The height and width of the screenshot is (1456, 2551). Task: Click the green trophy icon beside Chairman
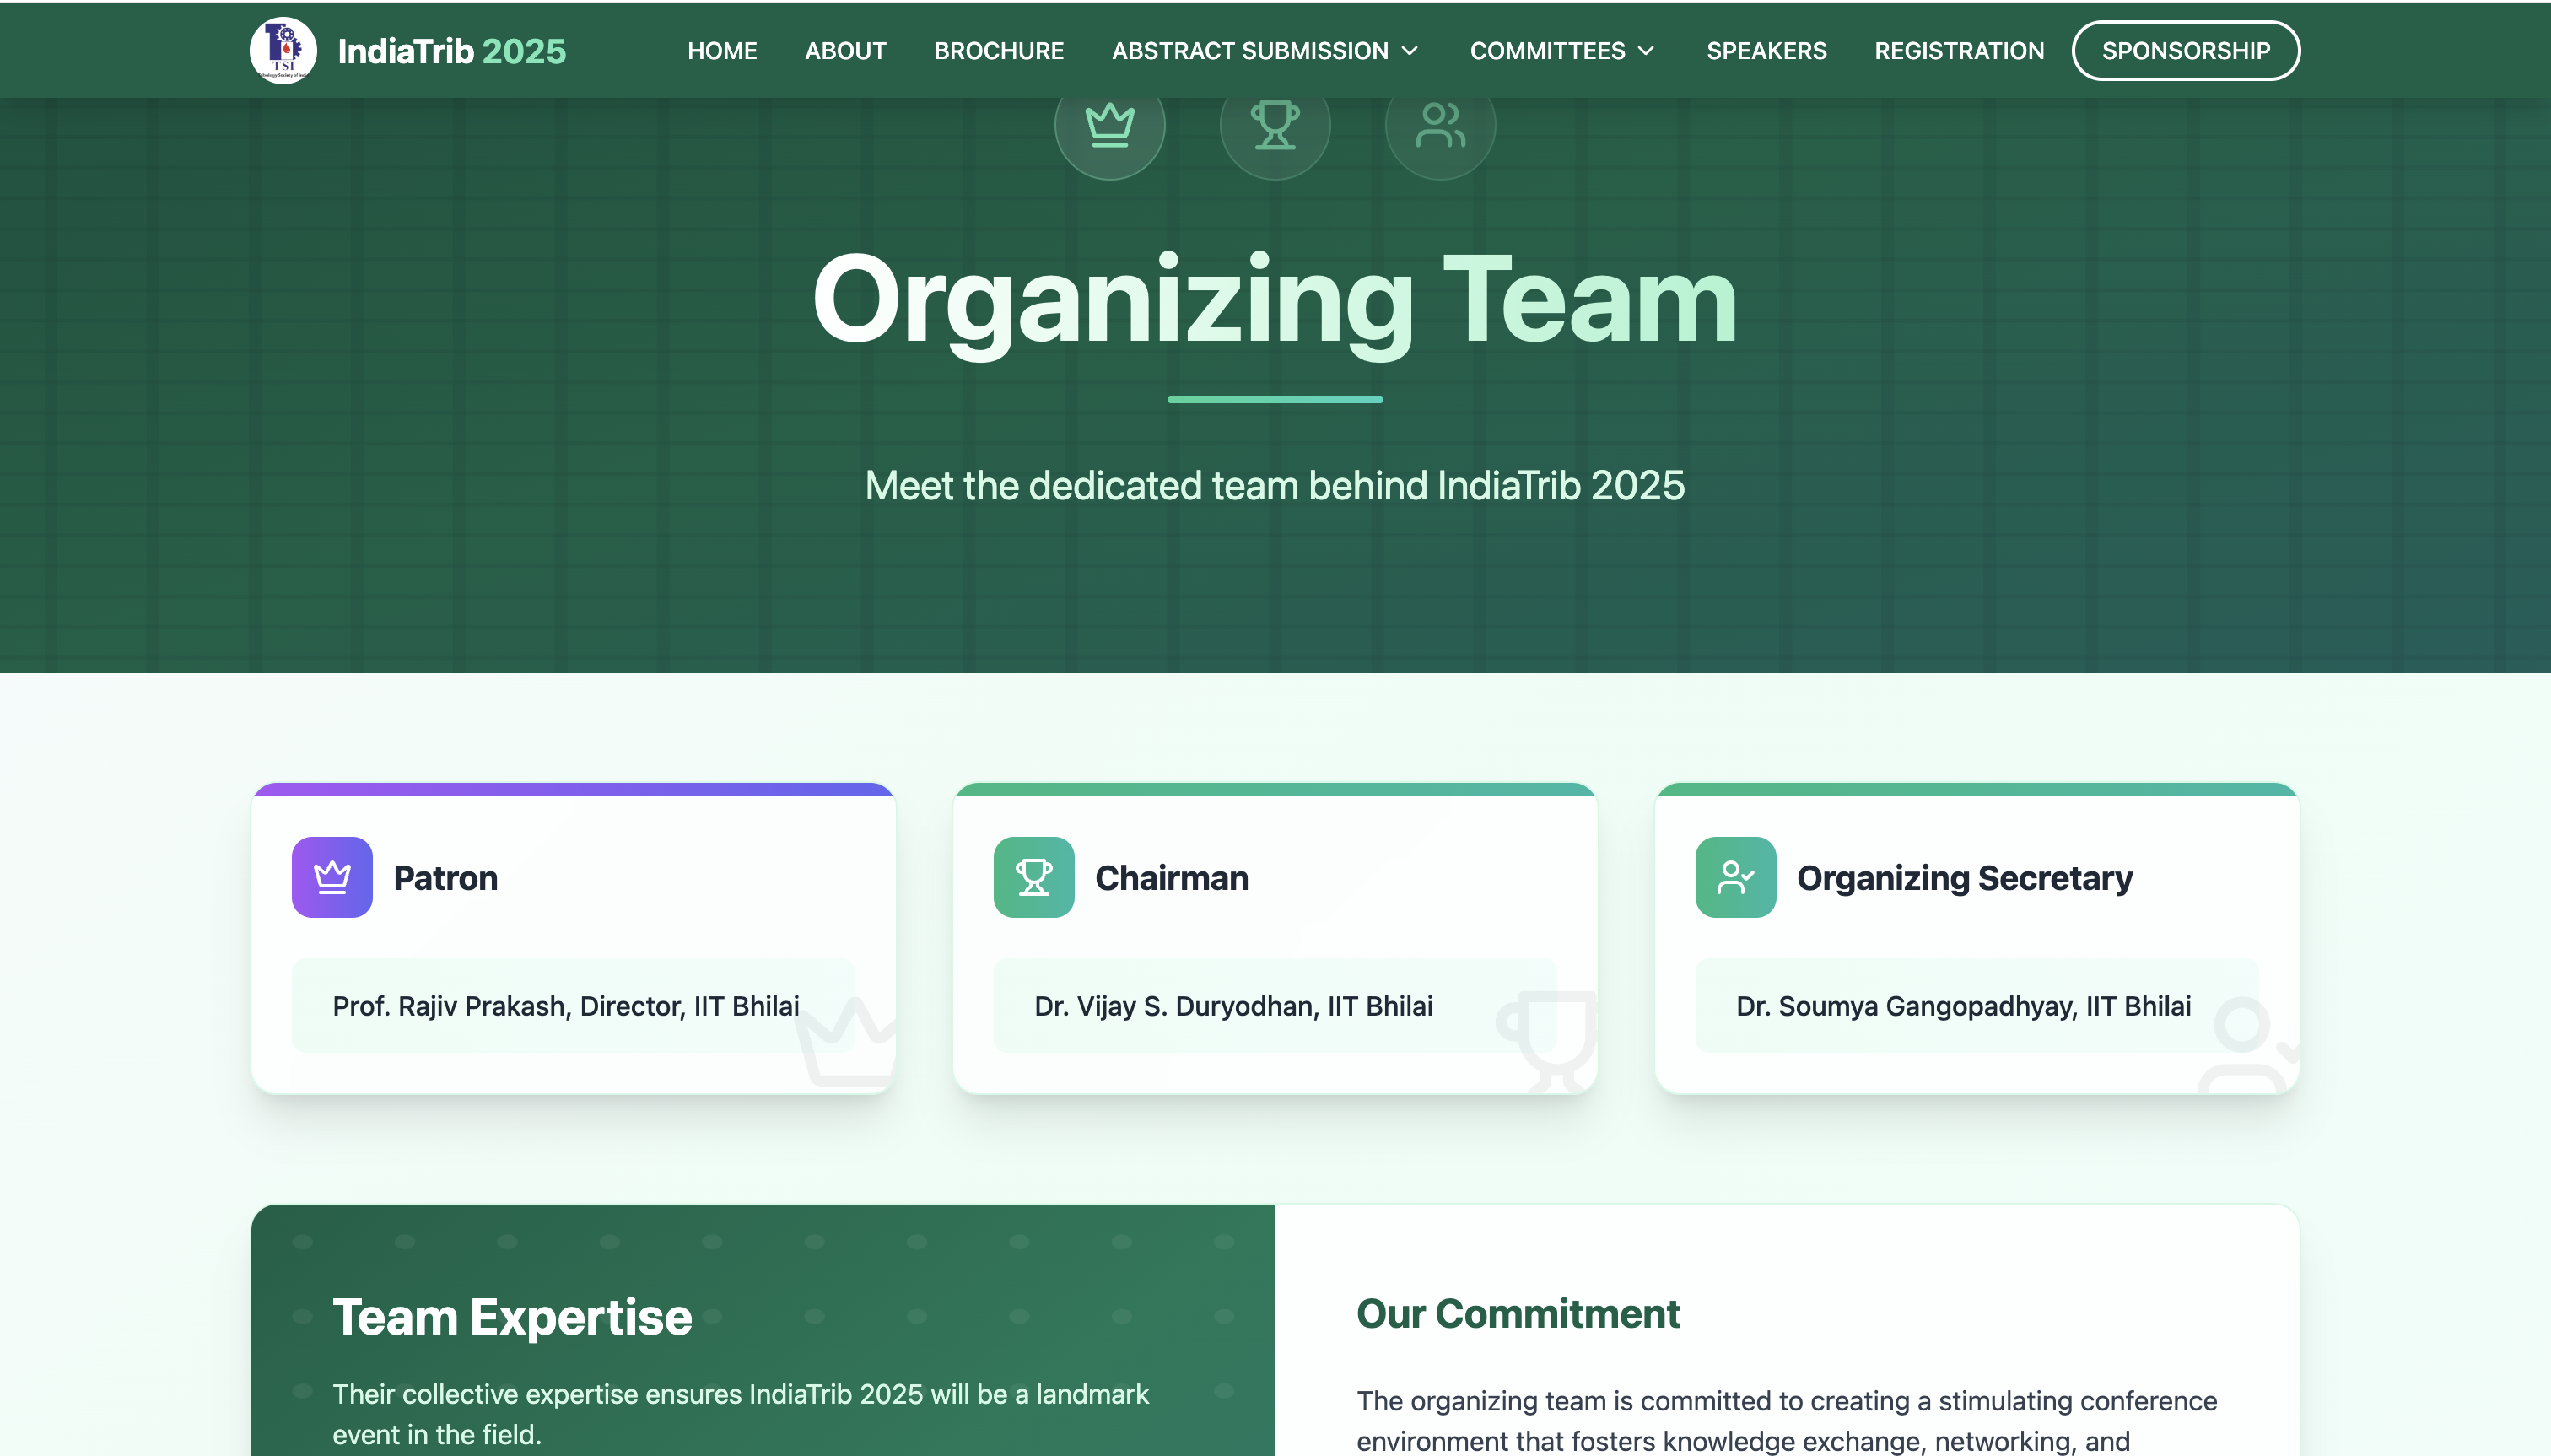tap(1034, 877)
